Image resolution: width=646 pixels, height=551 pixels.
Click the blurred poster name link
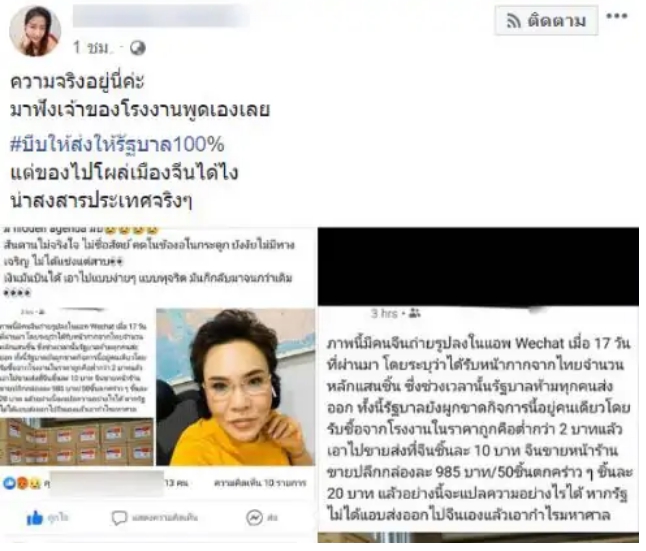(x=162, y=16)
